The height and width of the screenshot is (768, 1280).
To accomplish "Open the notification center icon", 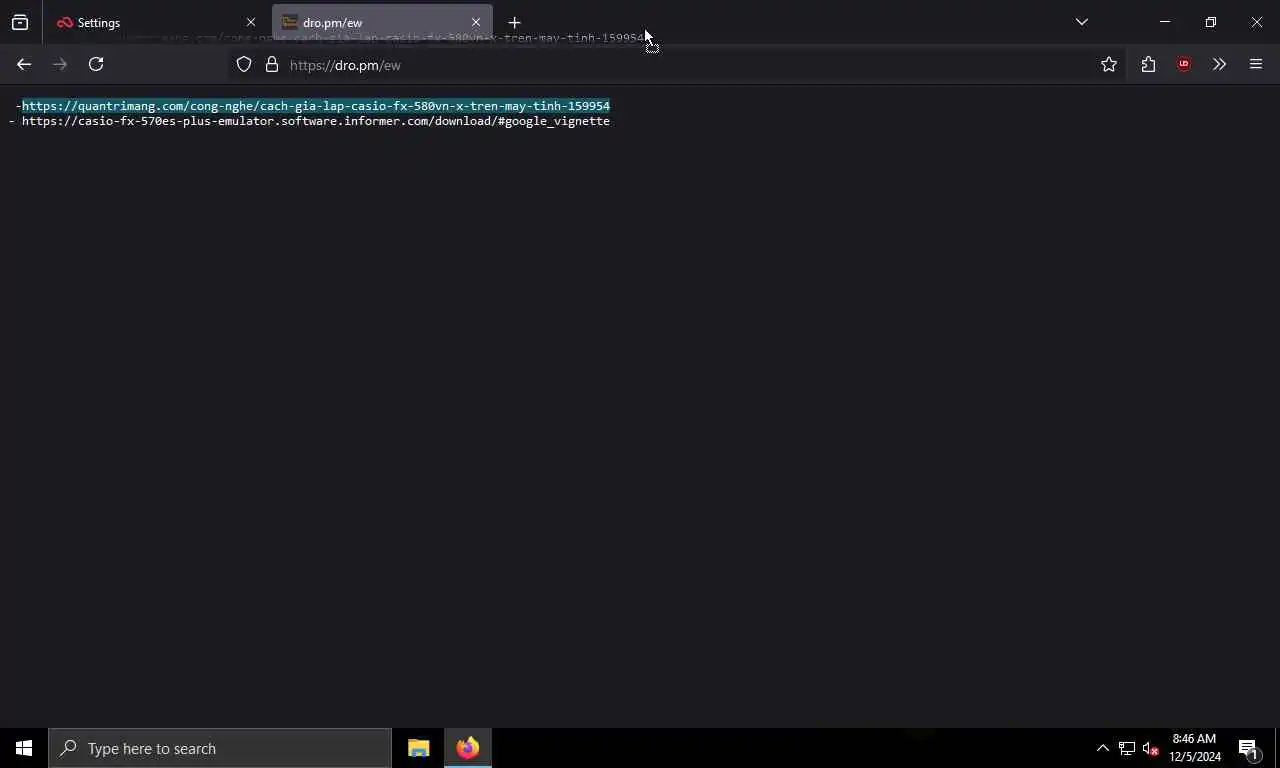I will [1248, 748].
